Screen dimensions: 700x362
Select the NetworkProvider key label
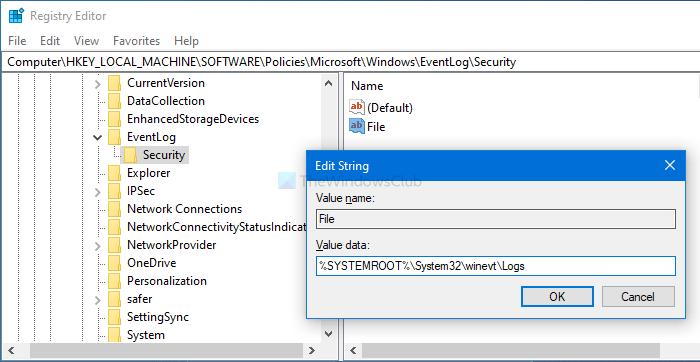coord(171,245)
